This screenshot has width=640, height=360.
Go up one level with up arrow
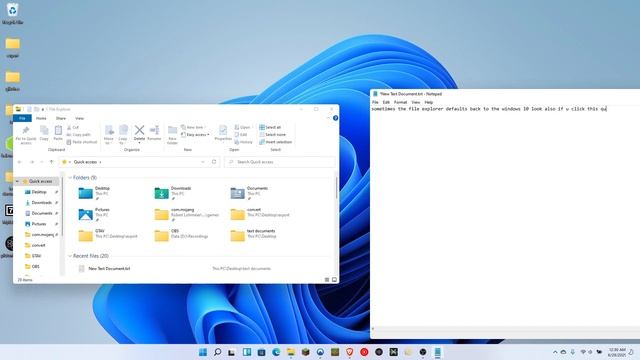point(51,162)
